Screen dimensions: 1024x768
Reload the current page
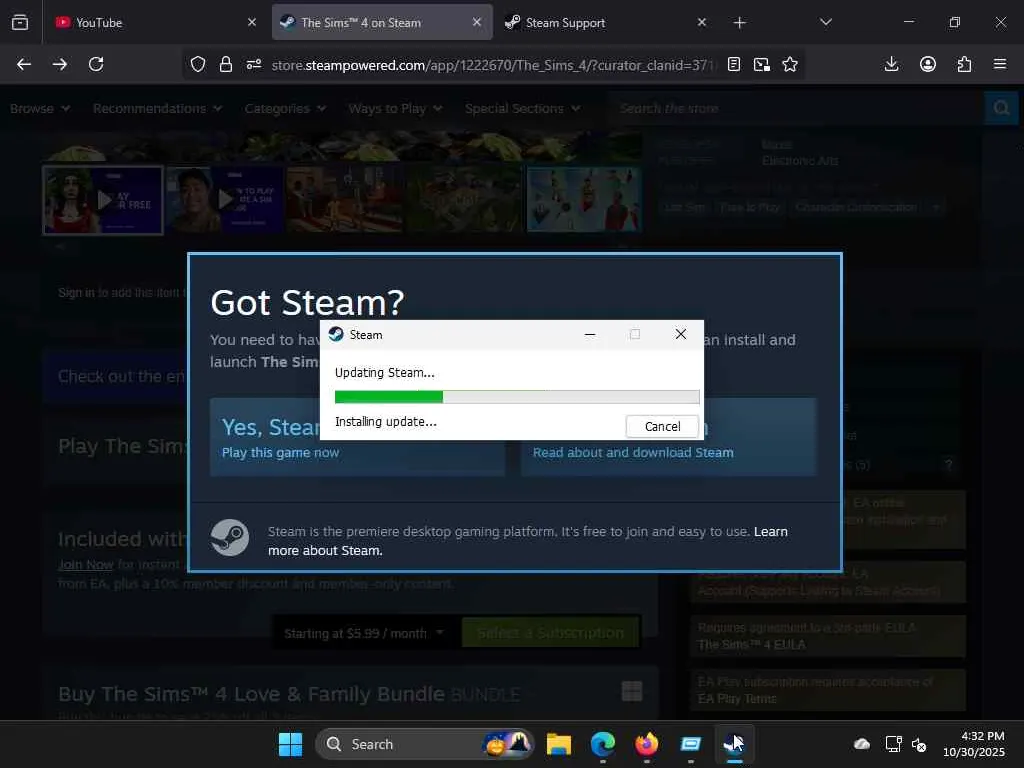pos(96,64)
